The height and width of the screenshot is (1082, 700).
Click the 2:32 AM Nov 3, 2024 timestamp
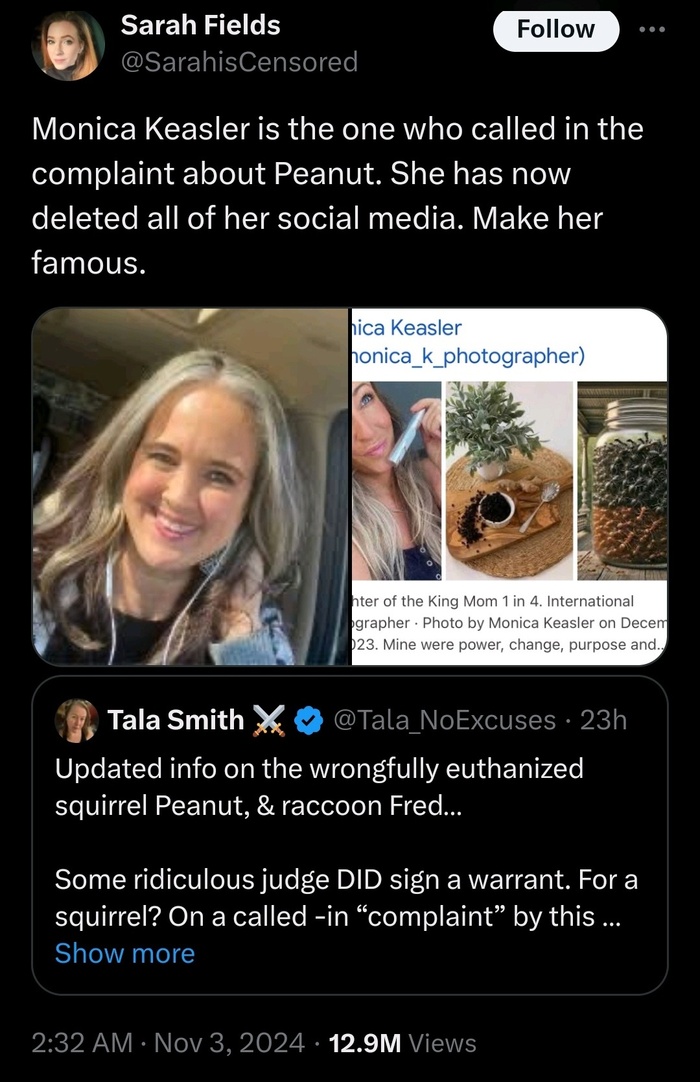(x=168, y=1043)
